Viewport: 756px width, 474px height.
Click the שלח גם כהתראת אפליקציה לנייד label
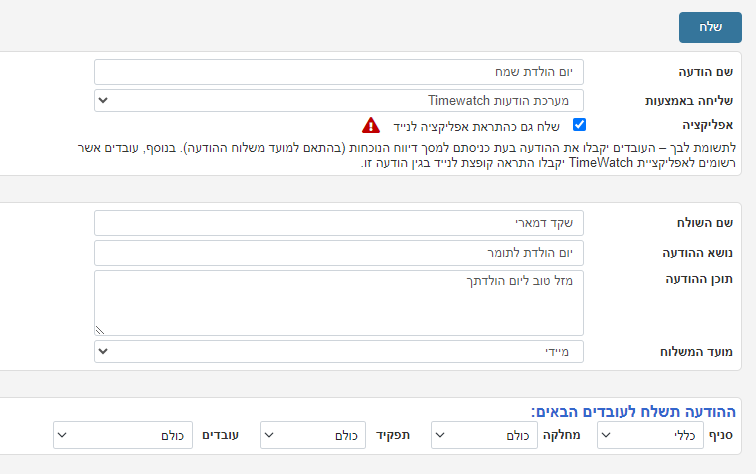pyautogui.click(x=476, y=127)
